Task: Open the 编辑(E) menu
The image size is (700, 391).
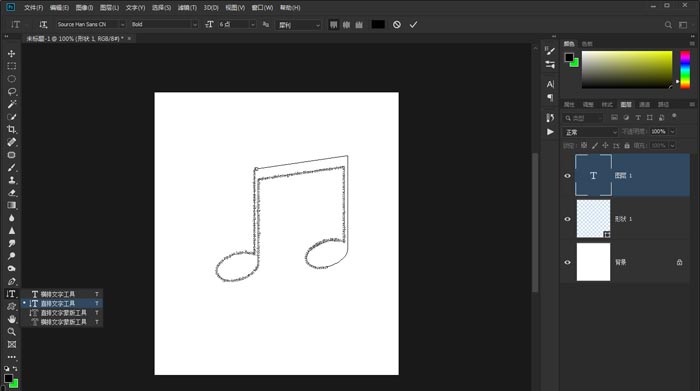Action: tap(59, 8)
